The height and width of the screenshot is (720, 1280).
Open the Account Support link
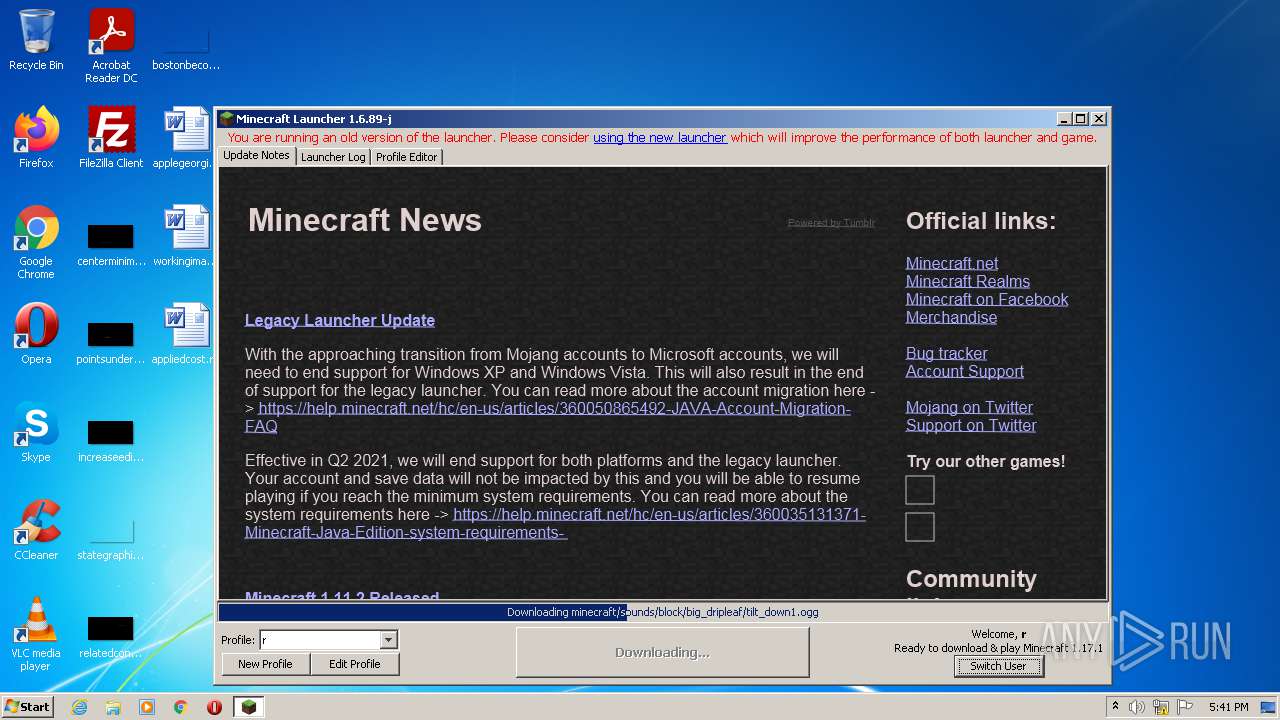pyautogui.click(x=965, y=371)
